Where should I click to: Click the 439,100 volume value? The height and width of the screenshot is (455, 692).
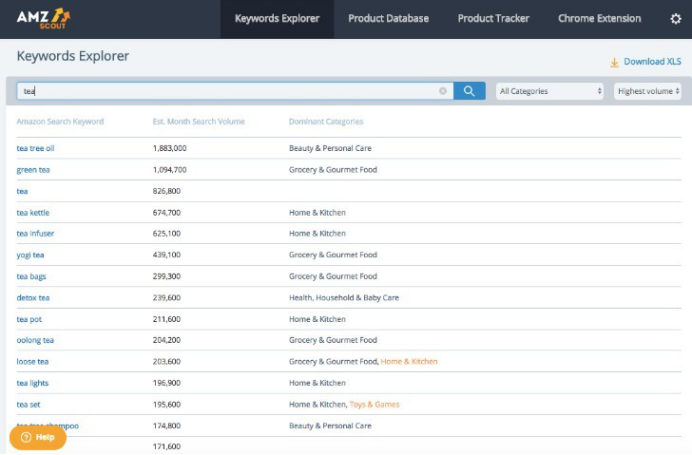[x=167, y=255]
